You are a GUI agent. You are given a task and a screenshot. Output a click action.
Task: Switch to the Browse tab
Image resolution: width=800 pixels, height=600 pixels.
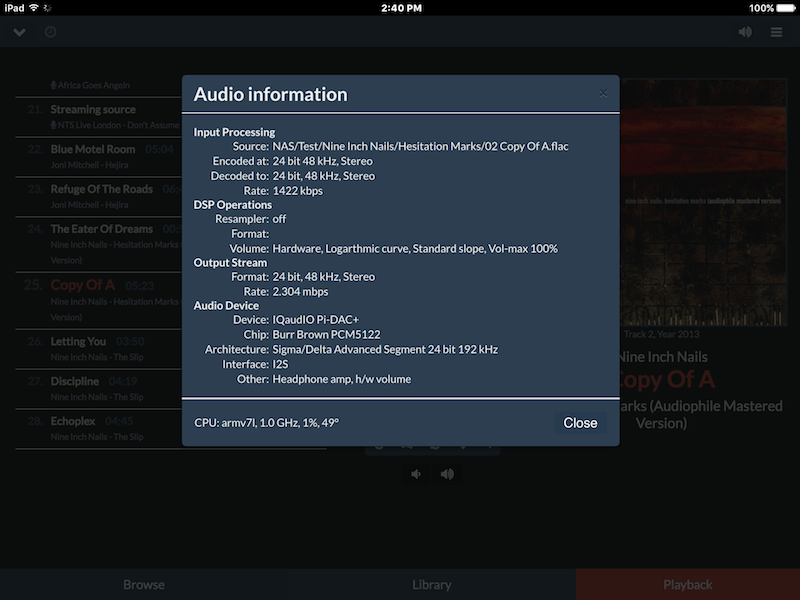[144, 584]
